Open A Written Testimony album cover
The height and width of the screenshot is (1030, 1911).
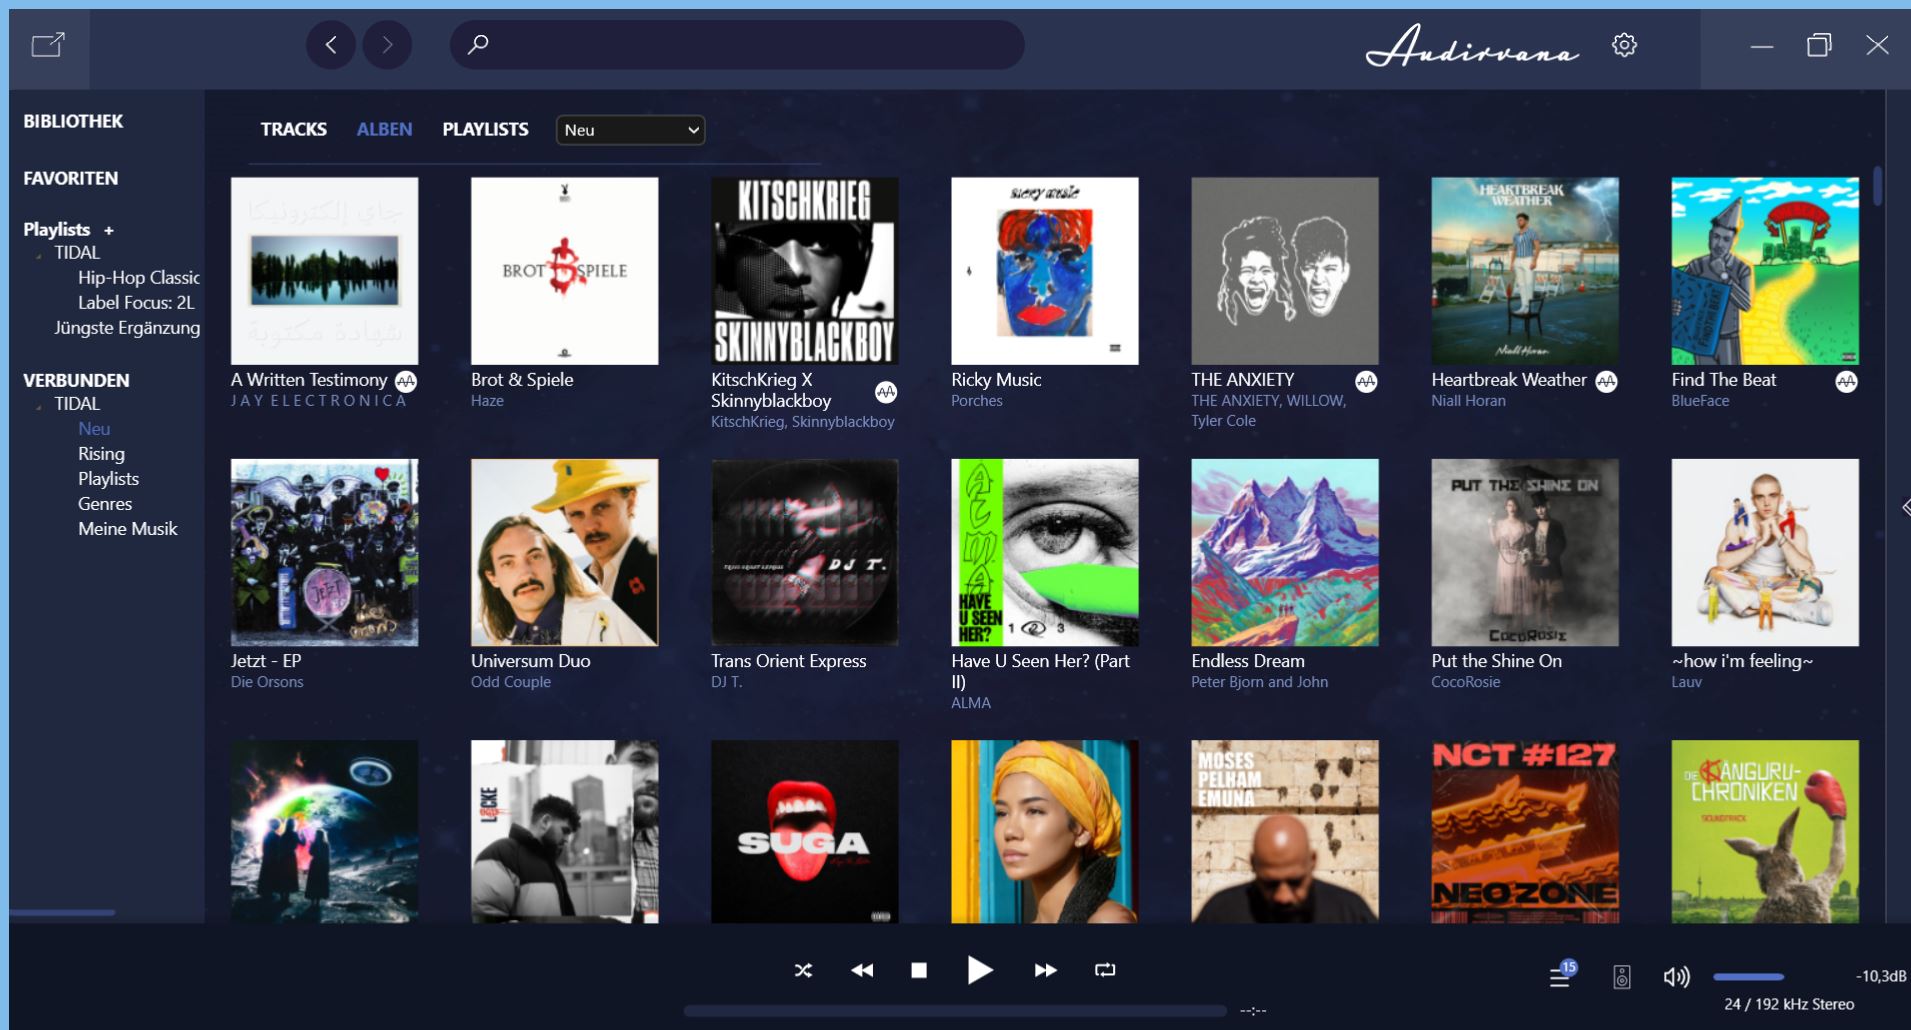click(325, 271)
